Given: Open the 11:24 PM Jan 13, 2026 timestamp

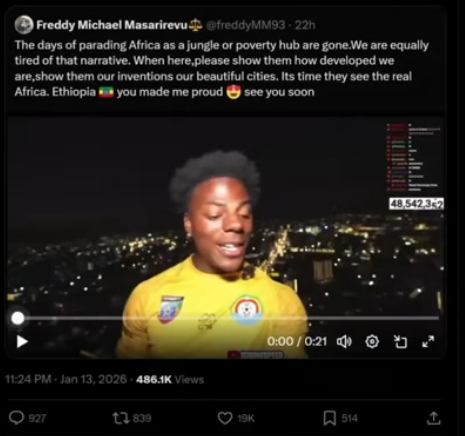Looking at the screenshot, I should [x=66, y=379].
